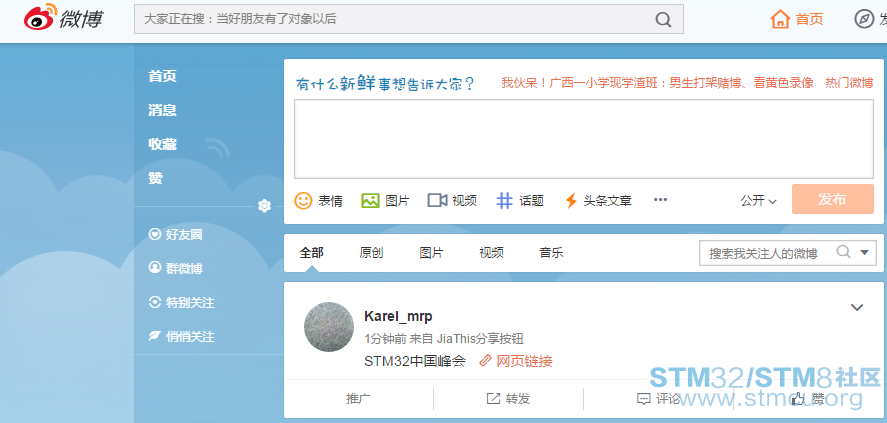Open 特别关注 in the sidebar
Viewport: 887px width, 423px height.
(x=182, y=303)
